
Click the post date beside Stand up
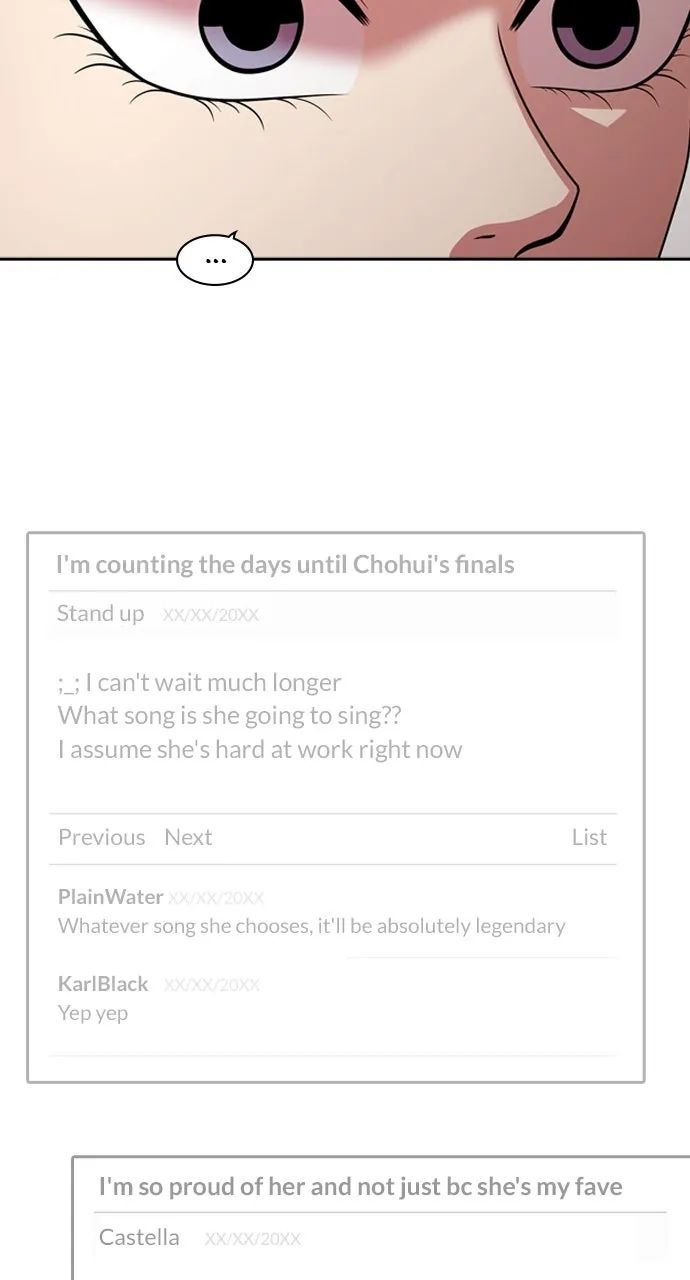[210, 615]
